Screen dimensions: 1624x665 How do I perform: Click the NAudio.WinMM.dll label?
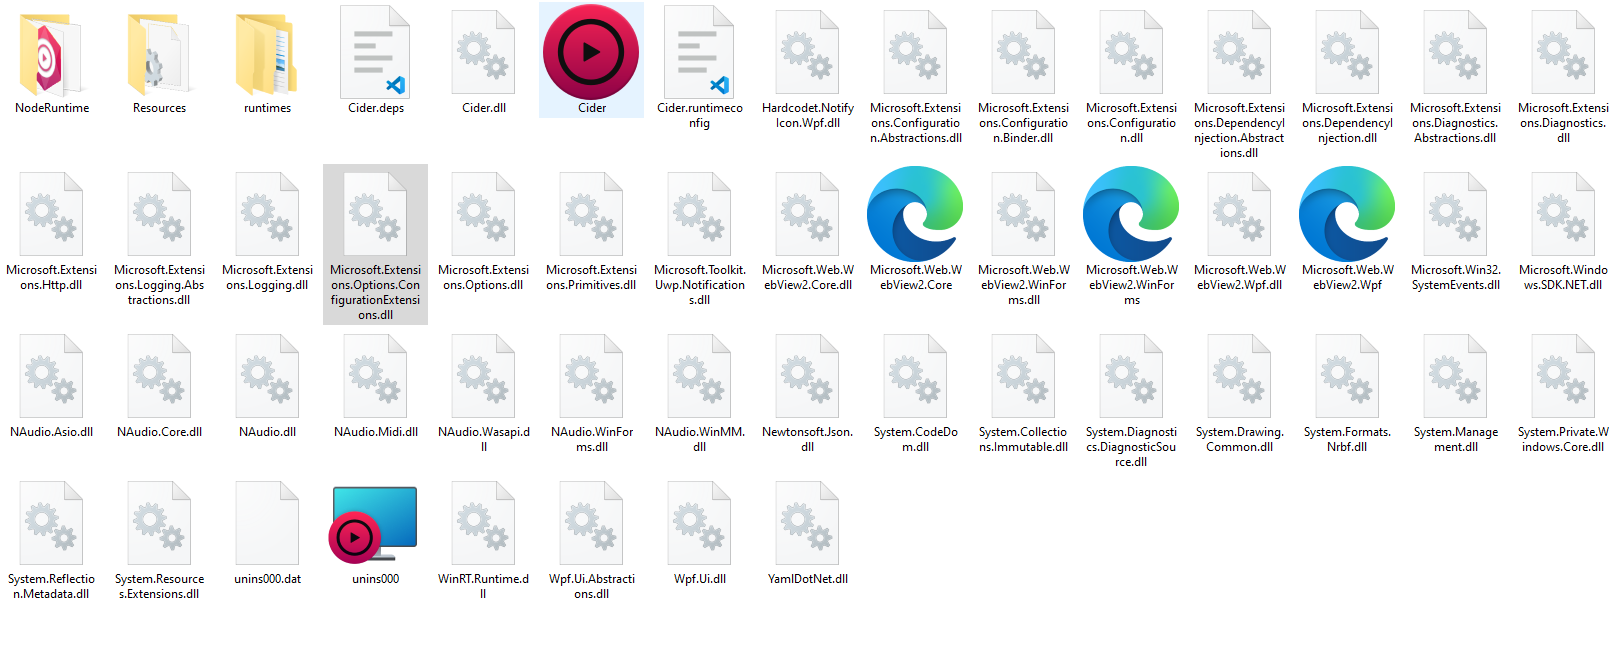coord(699,439)
